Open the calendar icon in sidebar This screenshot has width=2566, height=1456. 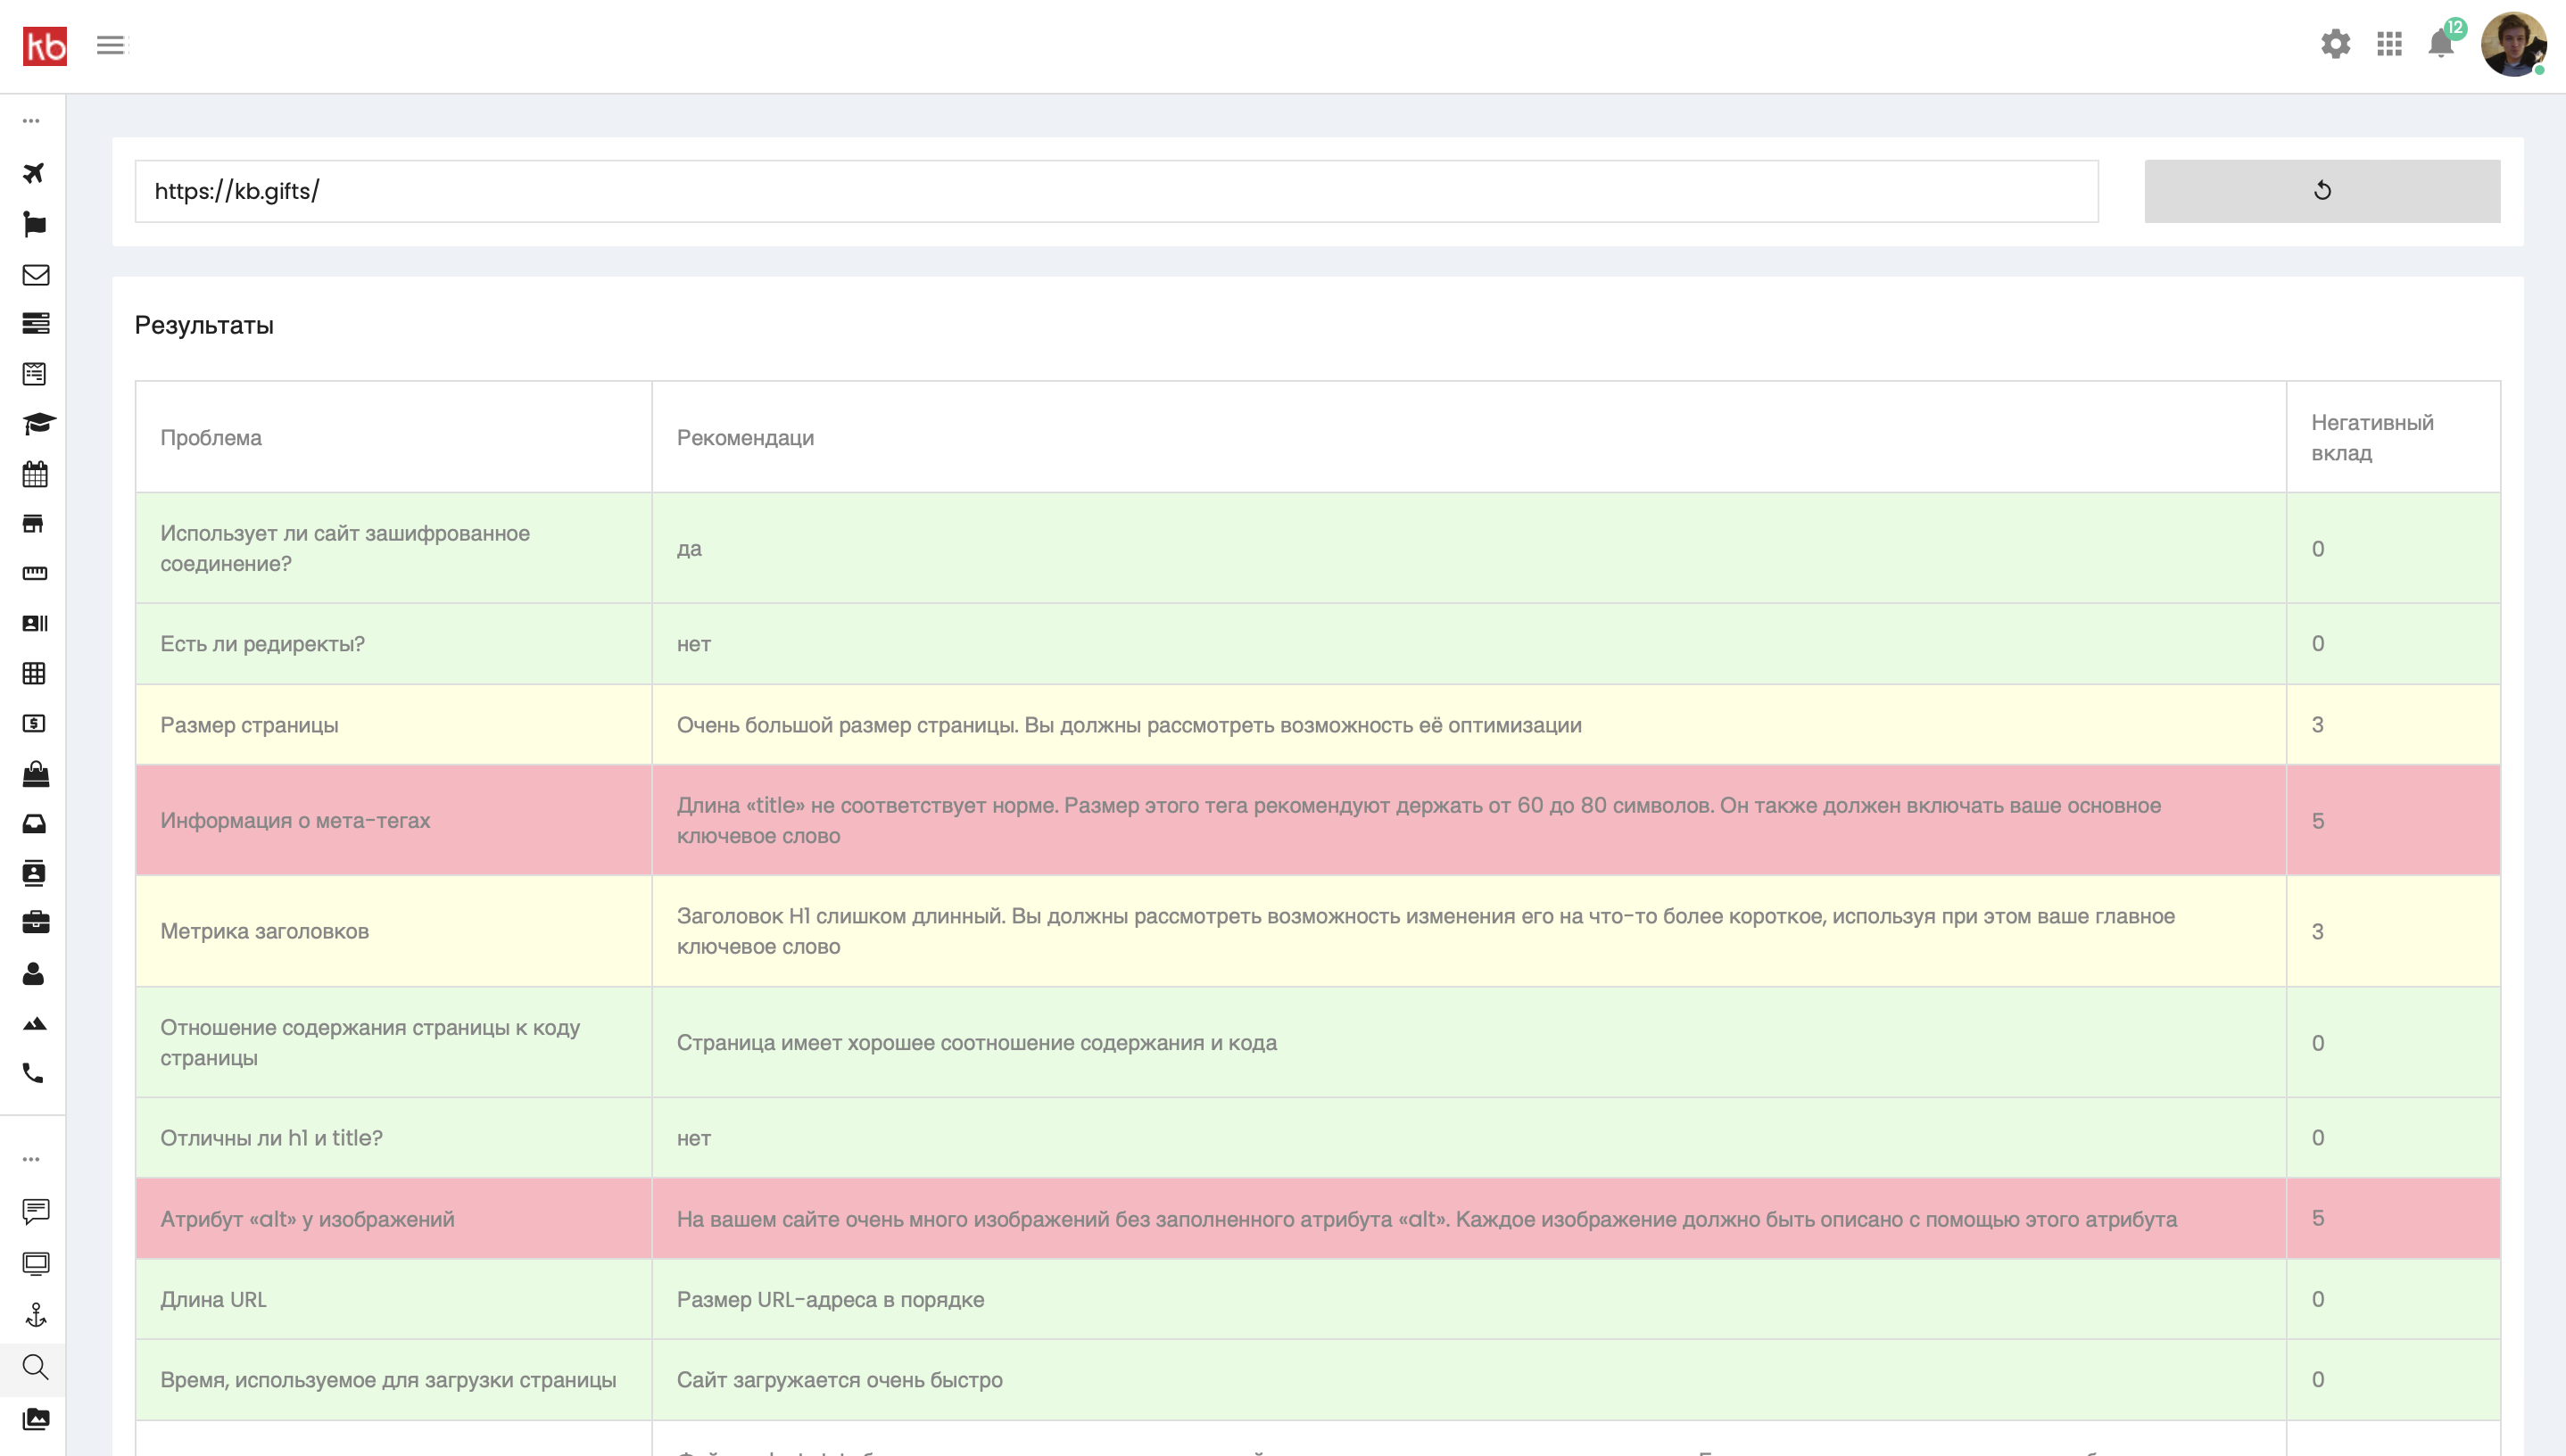coord(35,474)
